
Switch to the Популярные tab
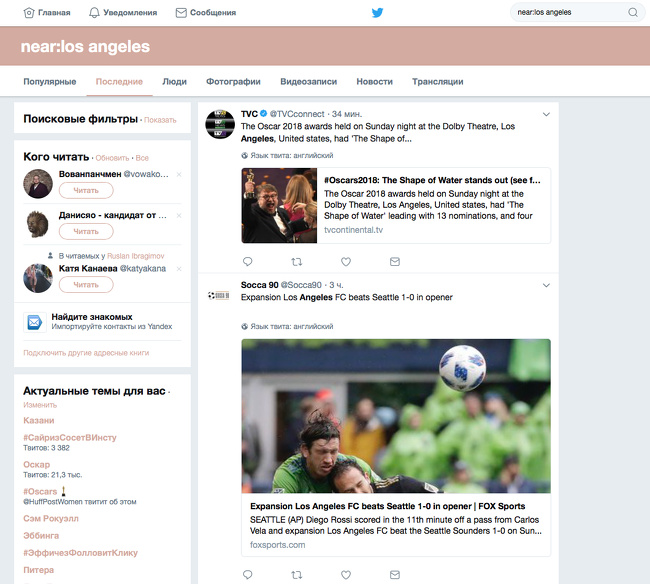[49, 82]
